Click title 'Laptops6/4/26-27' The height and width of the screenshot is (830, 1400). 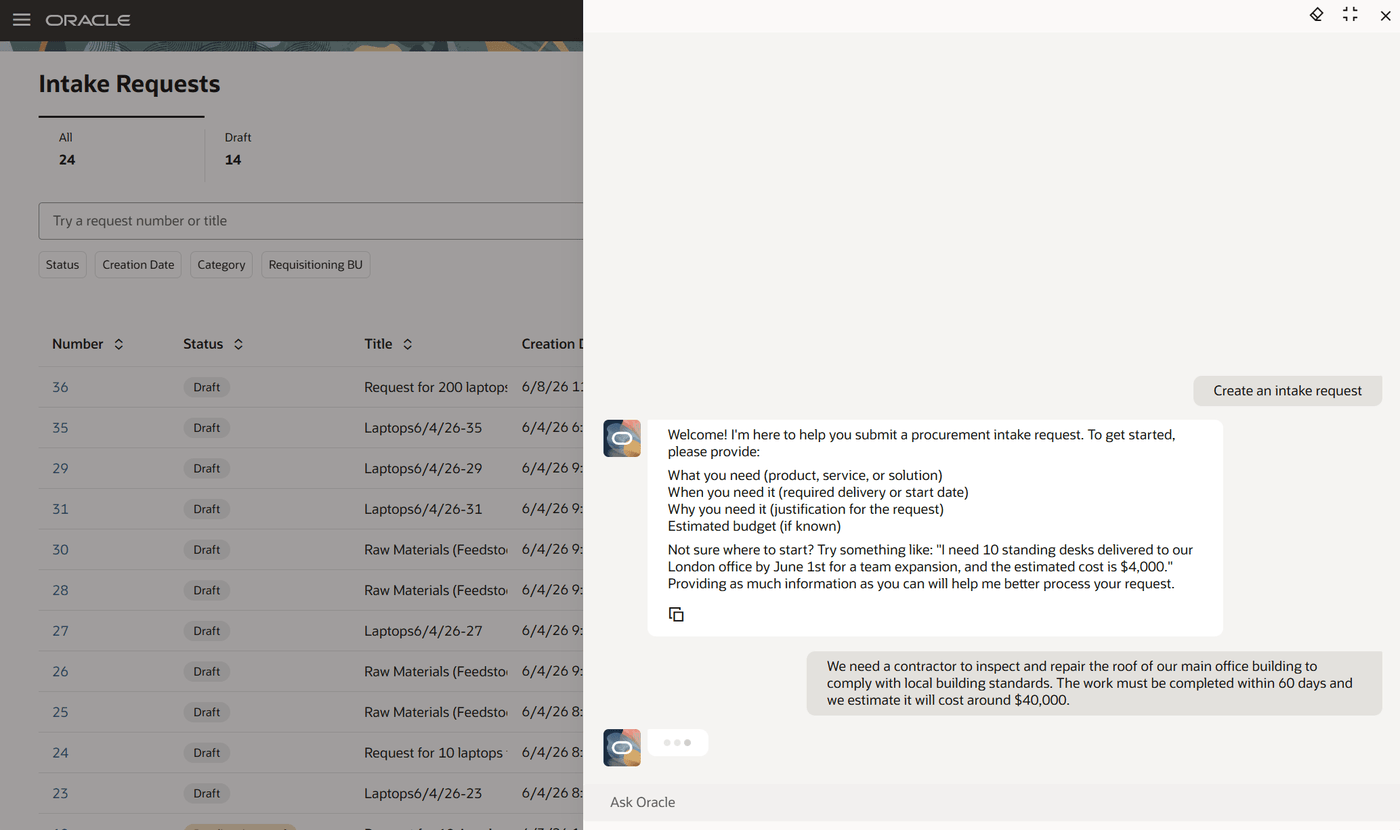click(x=423, y=631)
